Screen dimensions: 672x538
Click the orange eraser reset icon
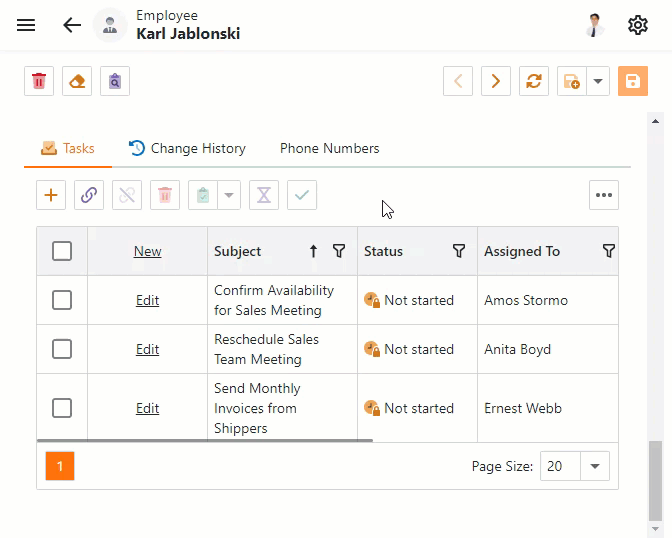click(77, 81)
